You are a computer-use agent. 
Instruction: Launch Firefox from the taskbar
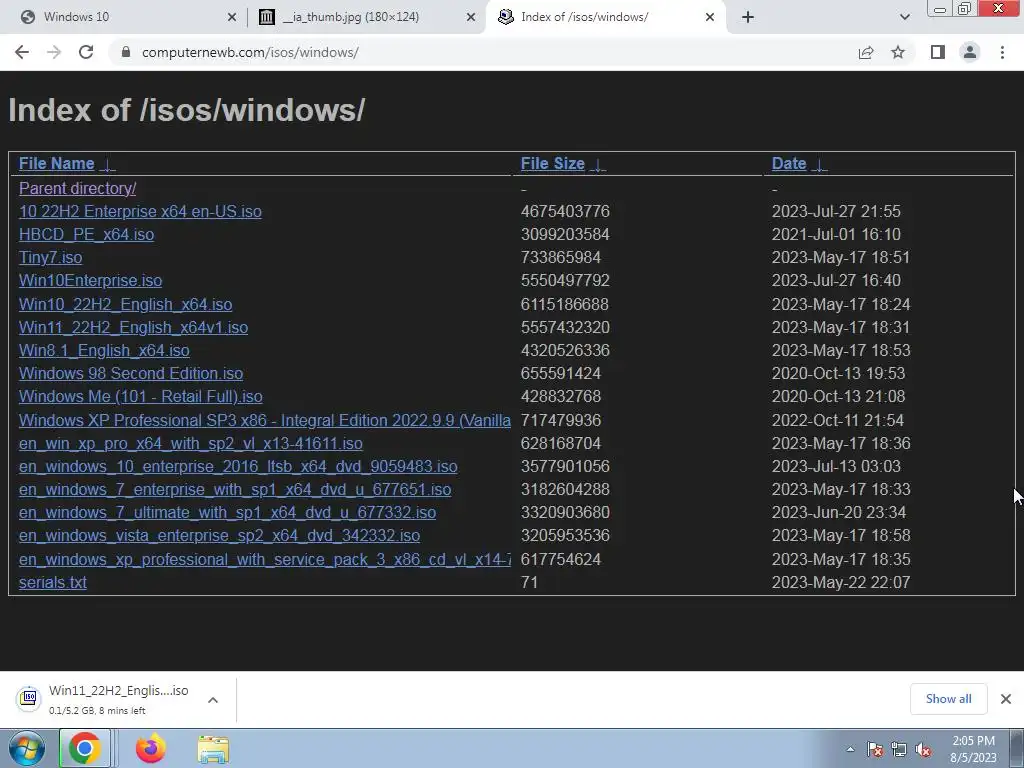(150, 748)
